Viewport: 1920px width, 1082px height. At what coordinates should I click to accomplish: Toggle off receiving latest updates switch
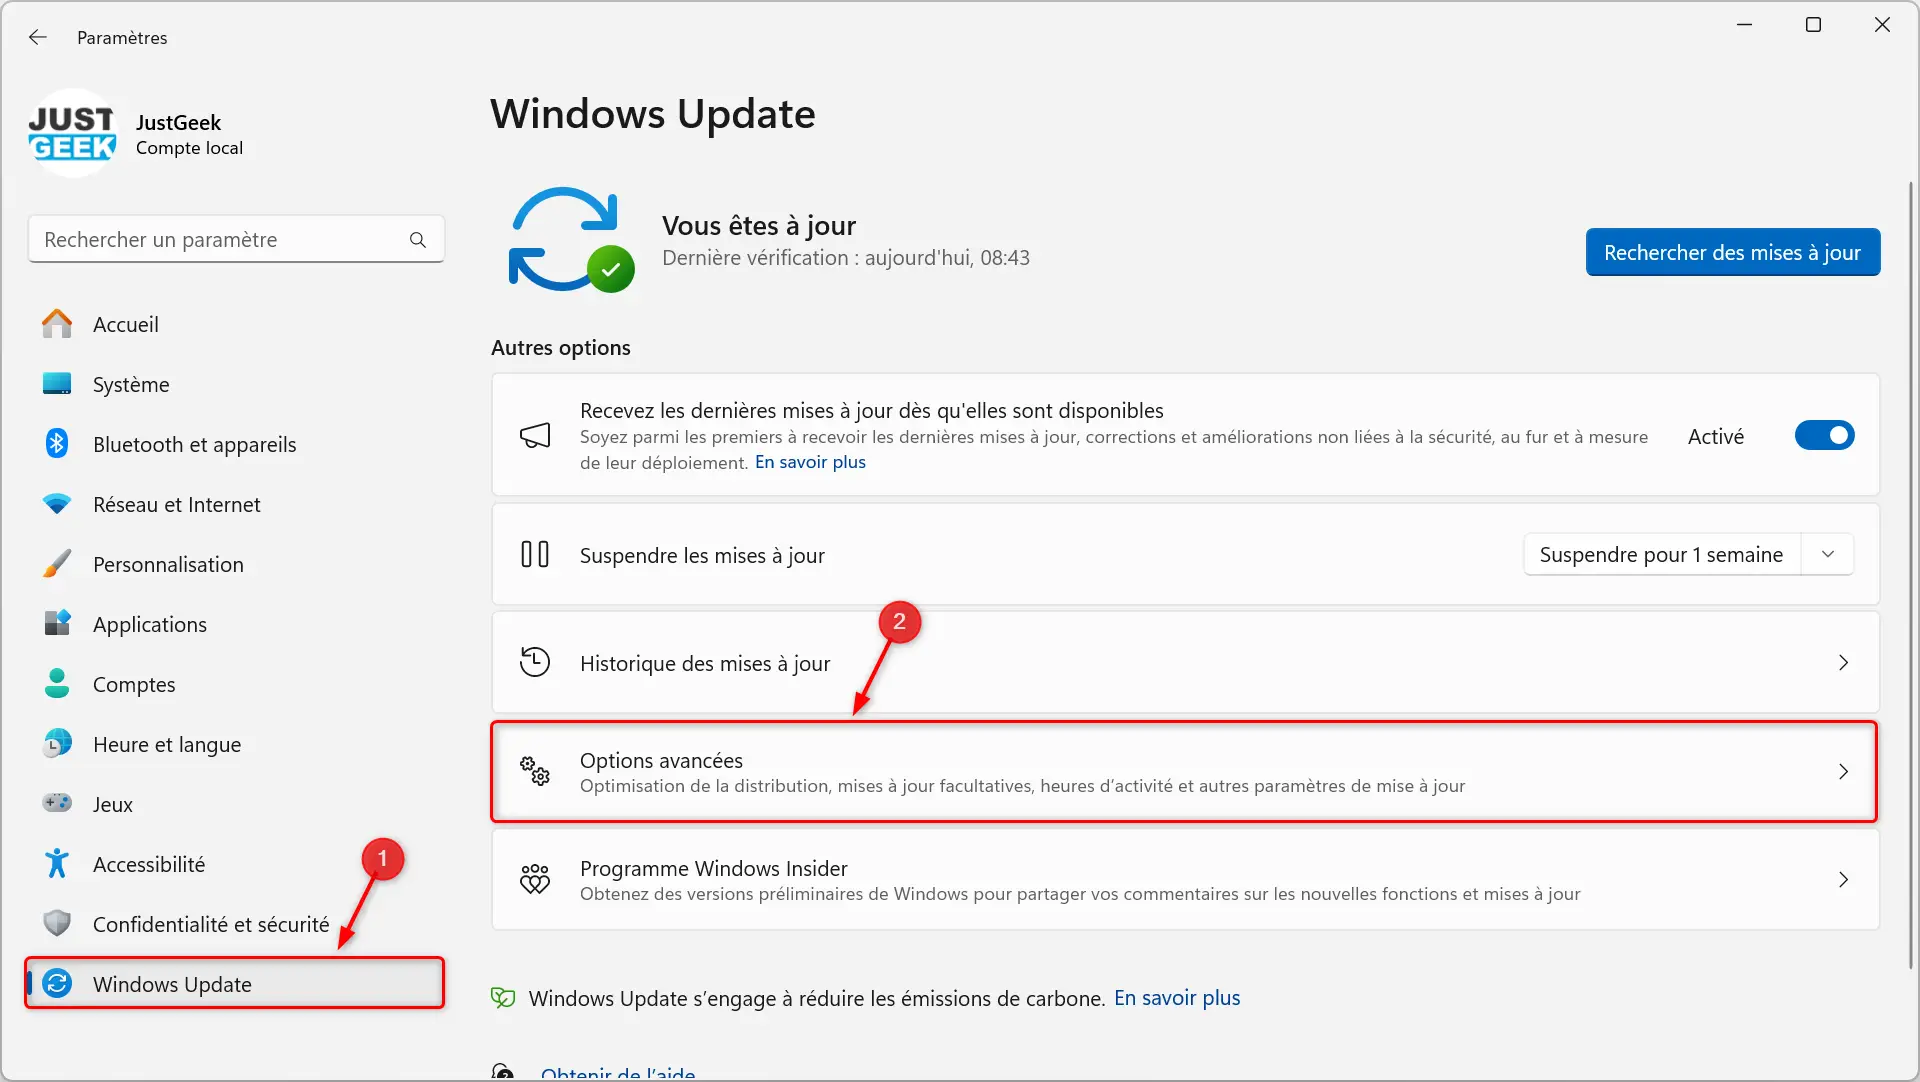click(x=1824, y=436)
